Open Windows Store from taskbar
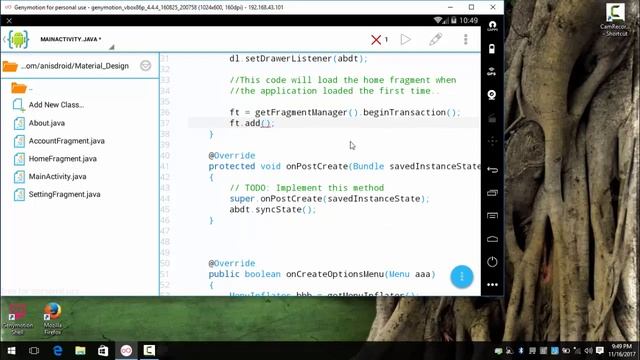 (103, 351)
